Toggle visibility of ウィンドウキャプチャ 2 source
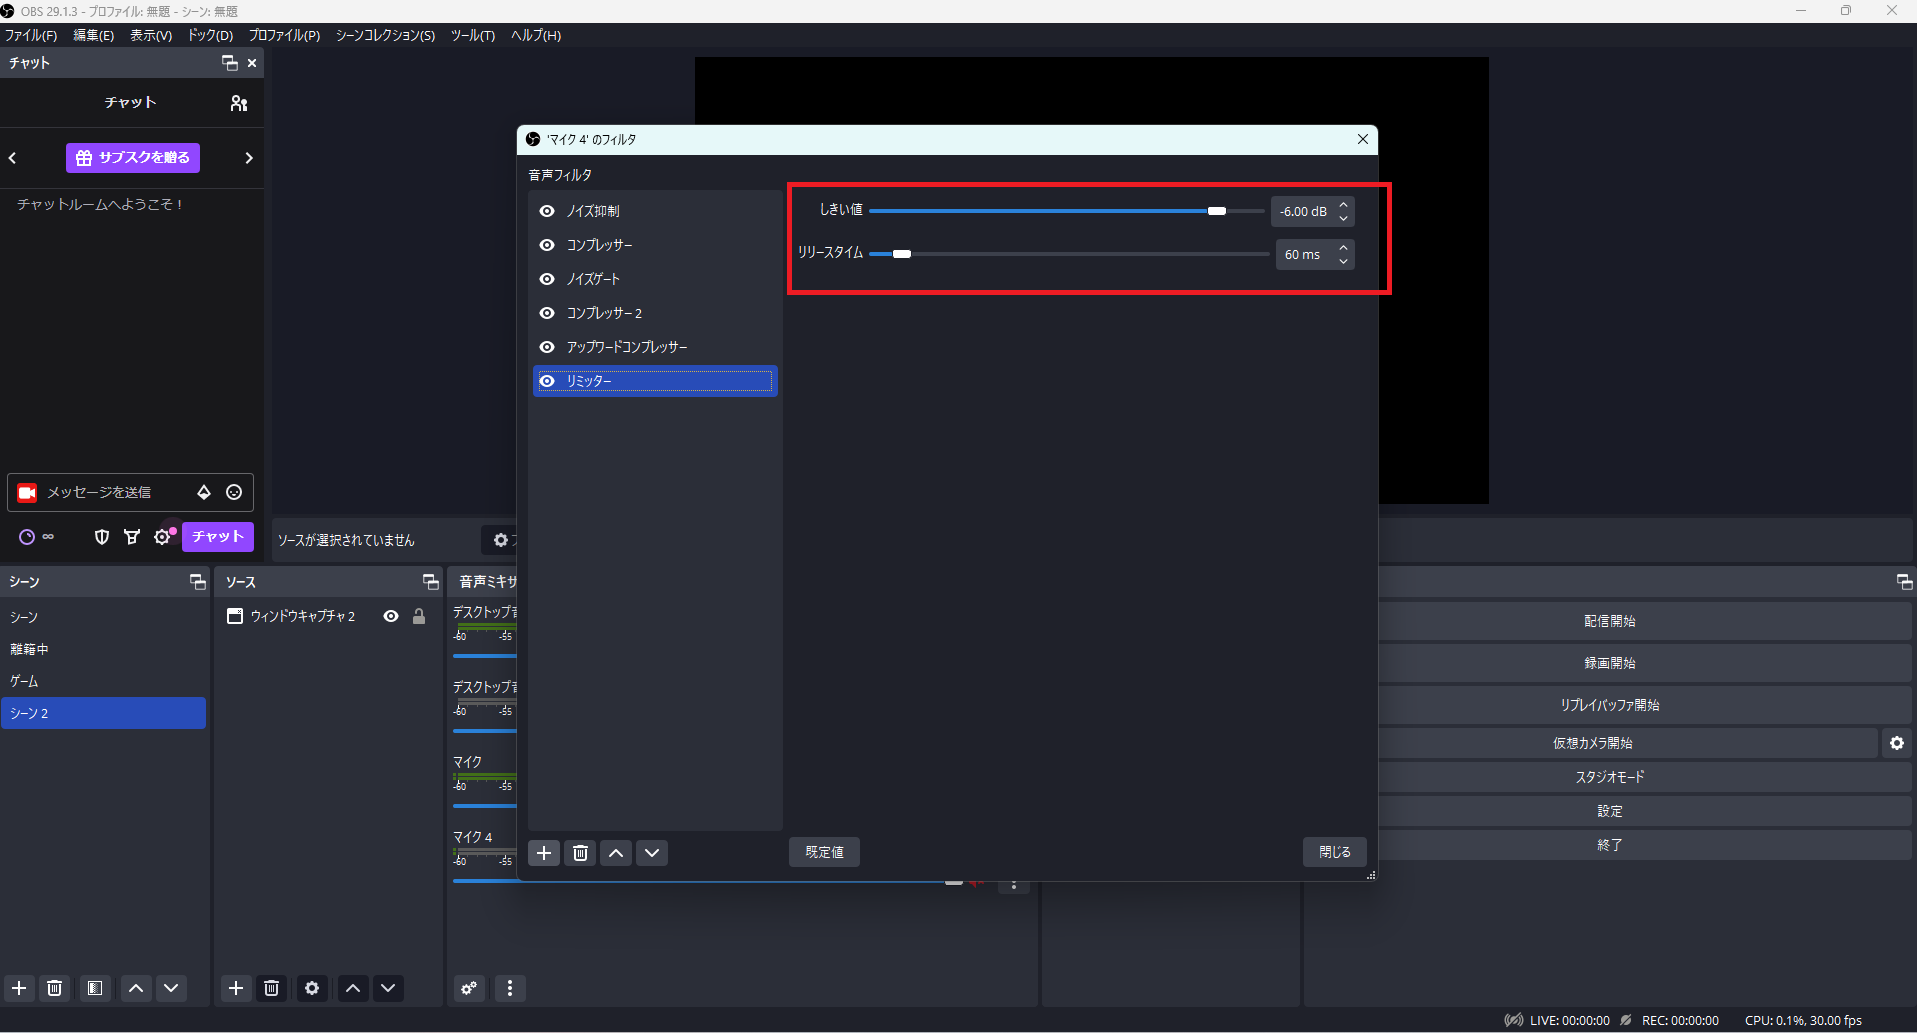The width and height of the screenshot is (1917, 1033). point(391,616)
